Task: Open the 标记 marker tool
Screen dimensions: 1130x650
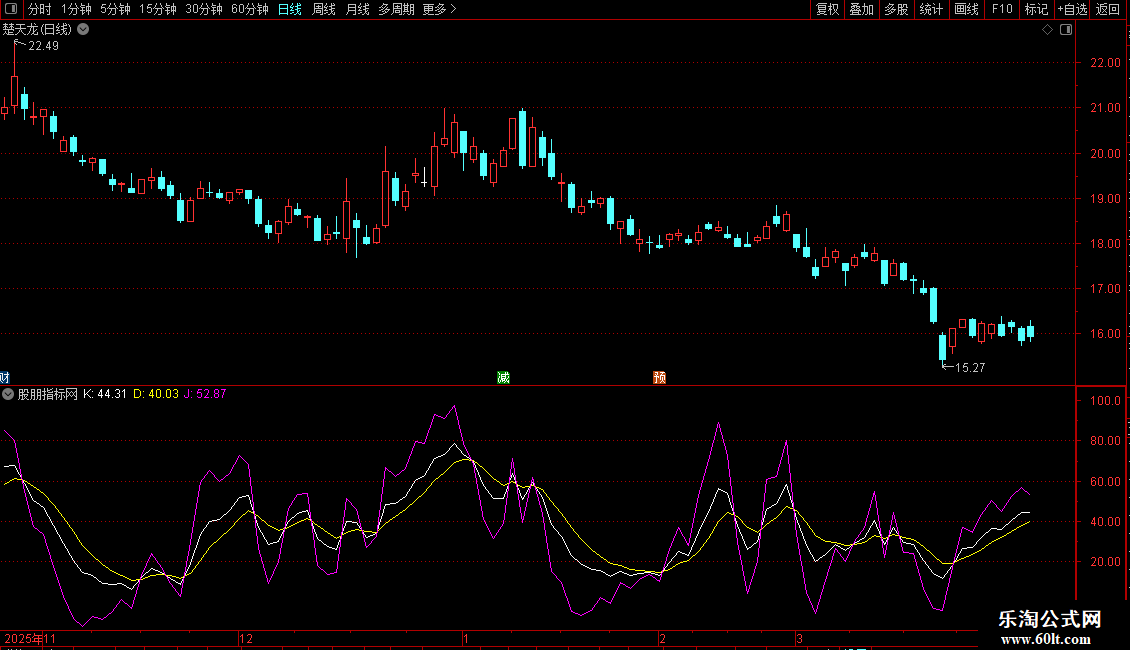Action: (1036, 10)
